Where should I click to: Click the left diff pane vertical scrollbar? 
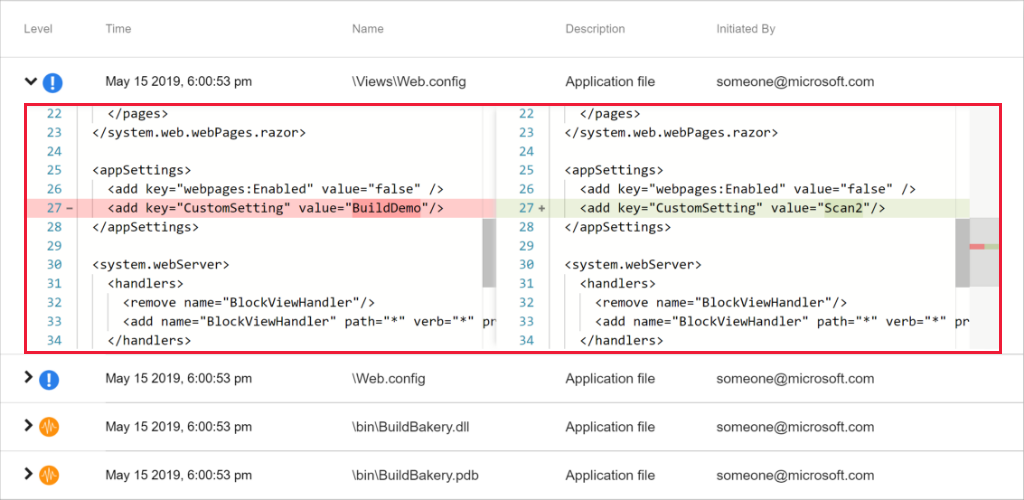(488, 252)
